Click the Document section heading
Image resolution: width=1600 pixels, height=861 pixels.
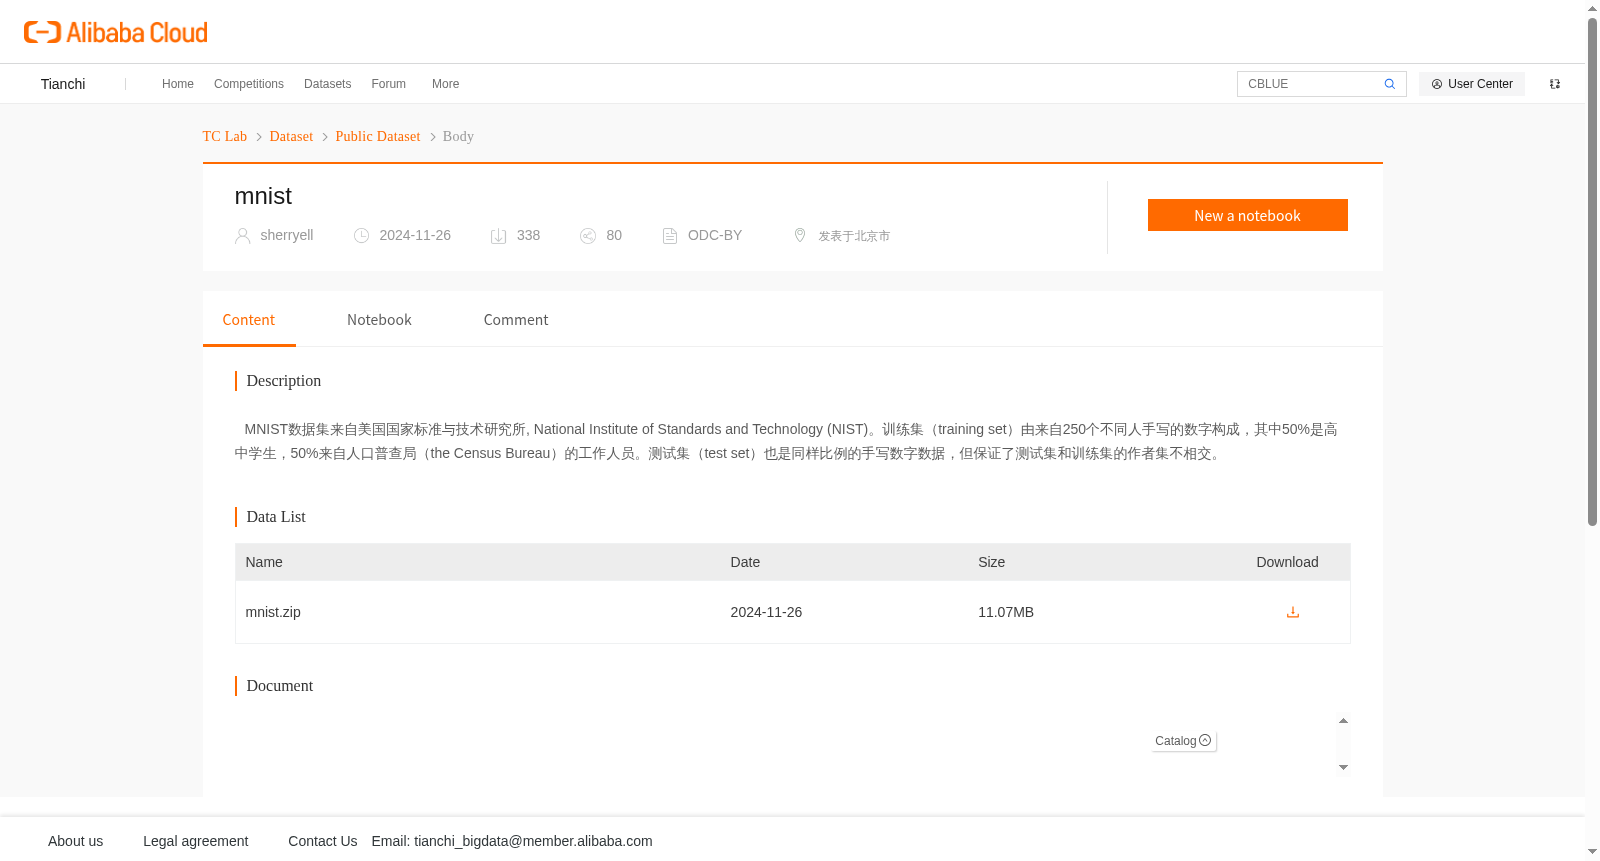tap(280, 686)
